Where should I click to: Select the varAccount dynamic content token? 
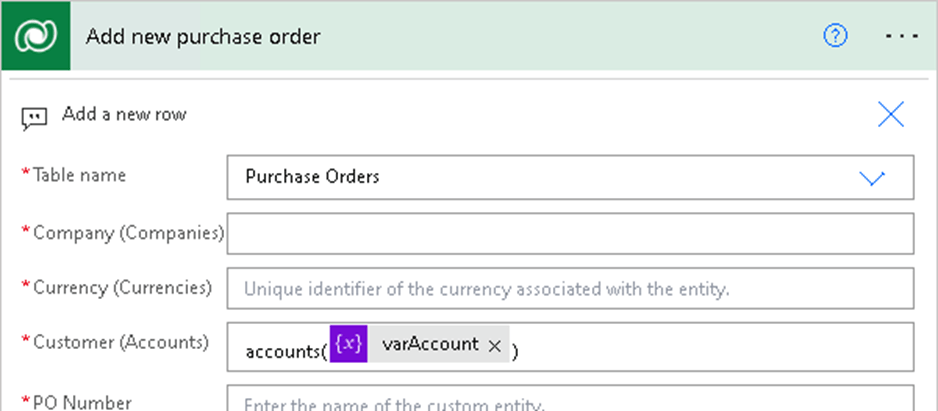pos(430,345)
